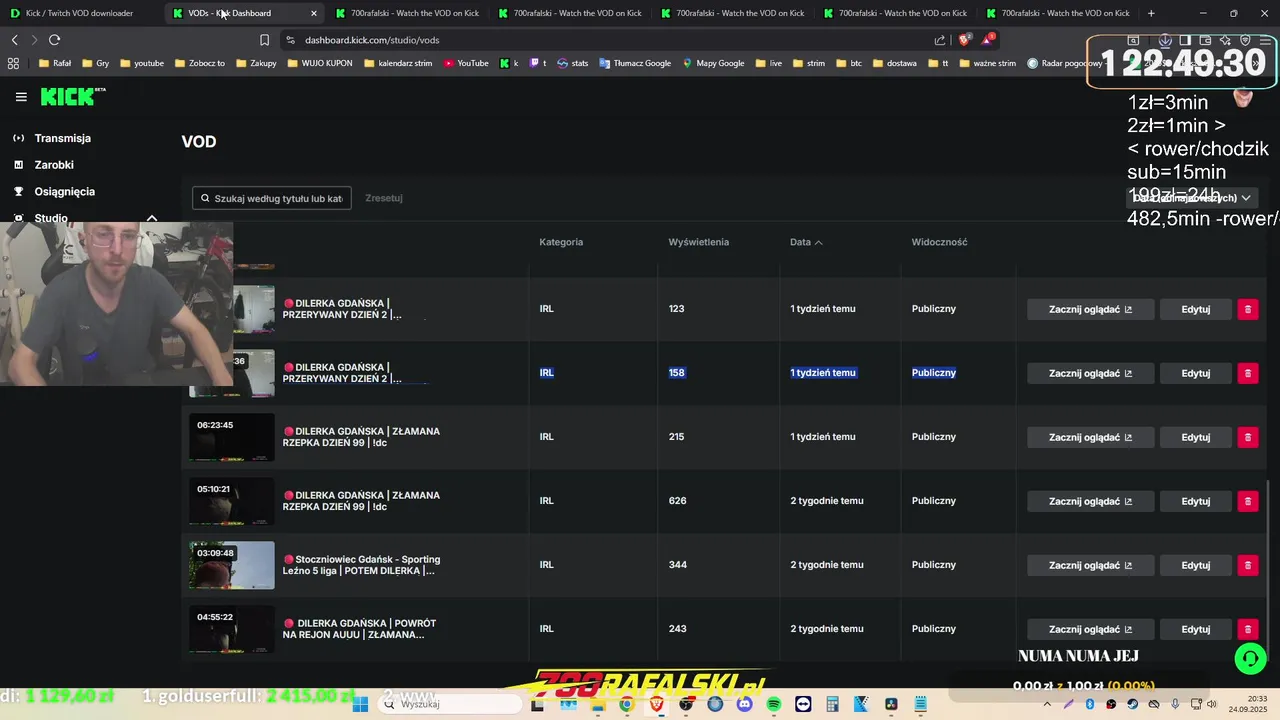Edit the Stoczniowiec Gdańsk VOD
This screenshot has width=1280, height=720.
click(1195, 565)
